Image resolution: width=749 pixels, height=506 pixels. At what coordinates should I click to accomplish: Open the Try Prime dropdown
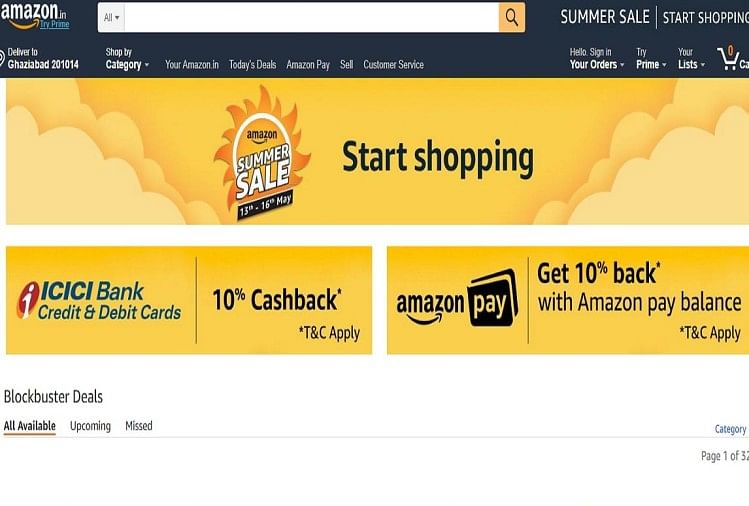click(x=651, y=59)
